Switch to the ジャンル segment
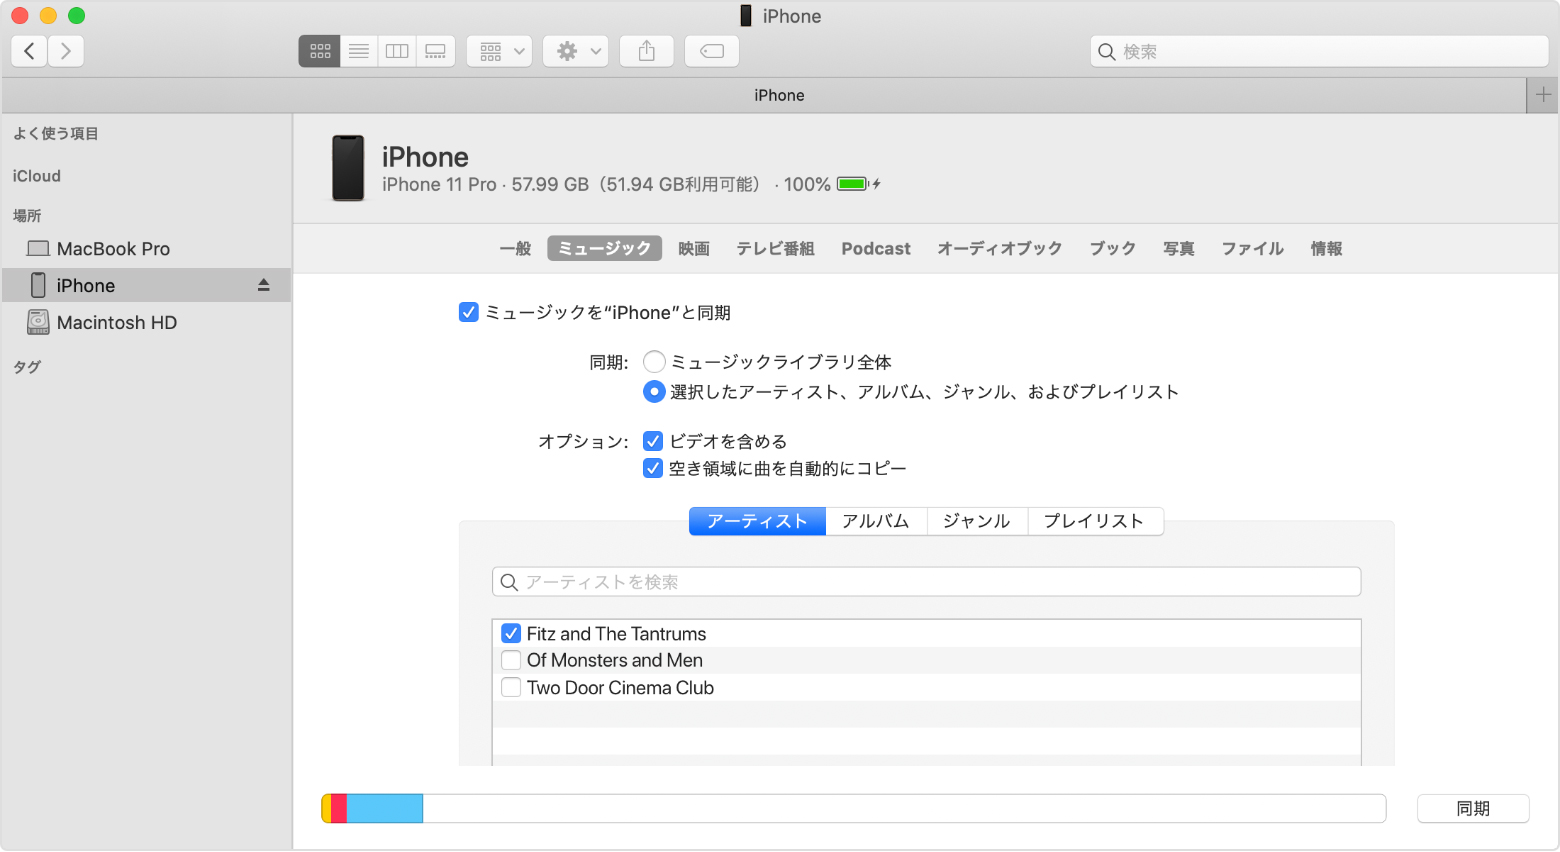The image size is (1560, 852). click(977, 521)
